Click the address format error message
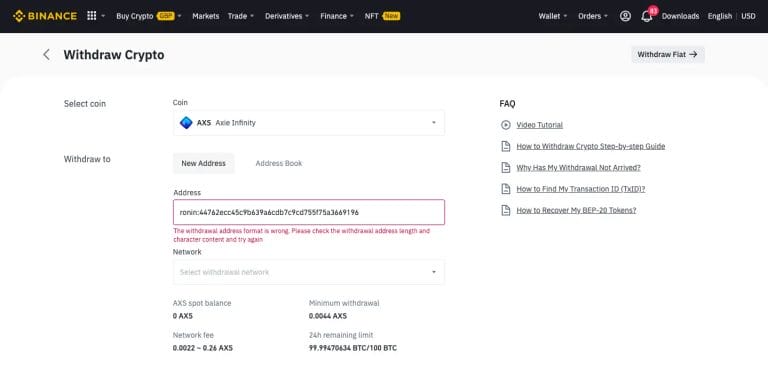Image resolution: width=768 pixels, height=366 pixels. pyautogui.click(x=302, y=235)
